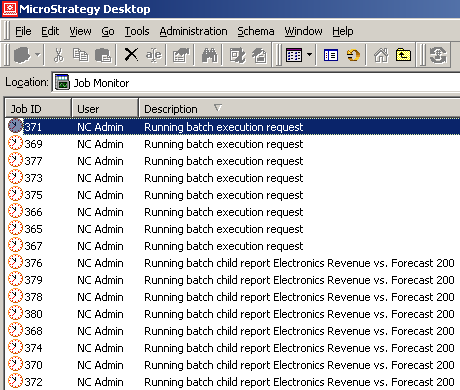Open the Go menu
The height and width of the screenshot is (390, 460).
[x=108, y=31]
